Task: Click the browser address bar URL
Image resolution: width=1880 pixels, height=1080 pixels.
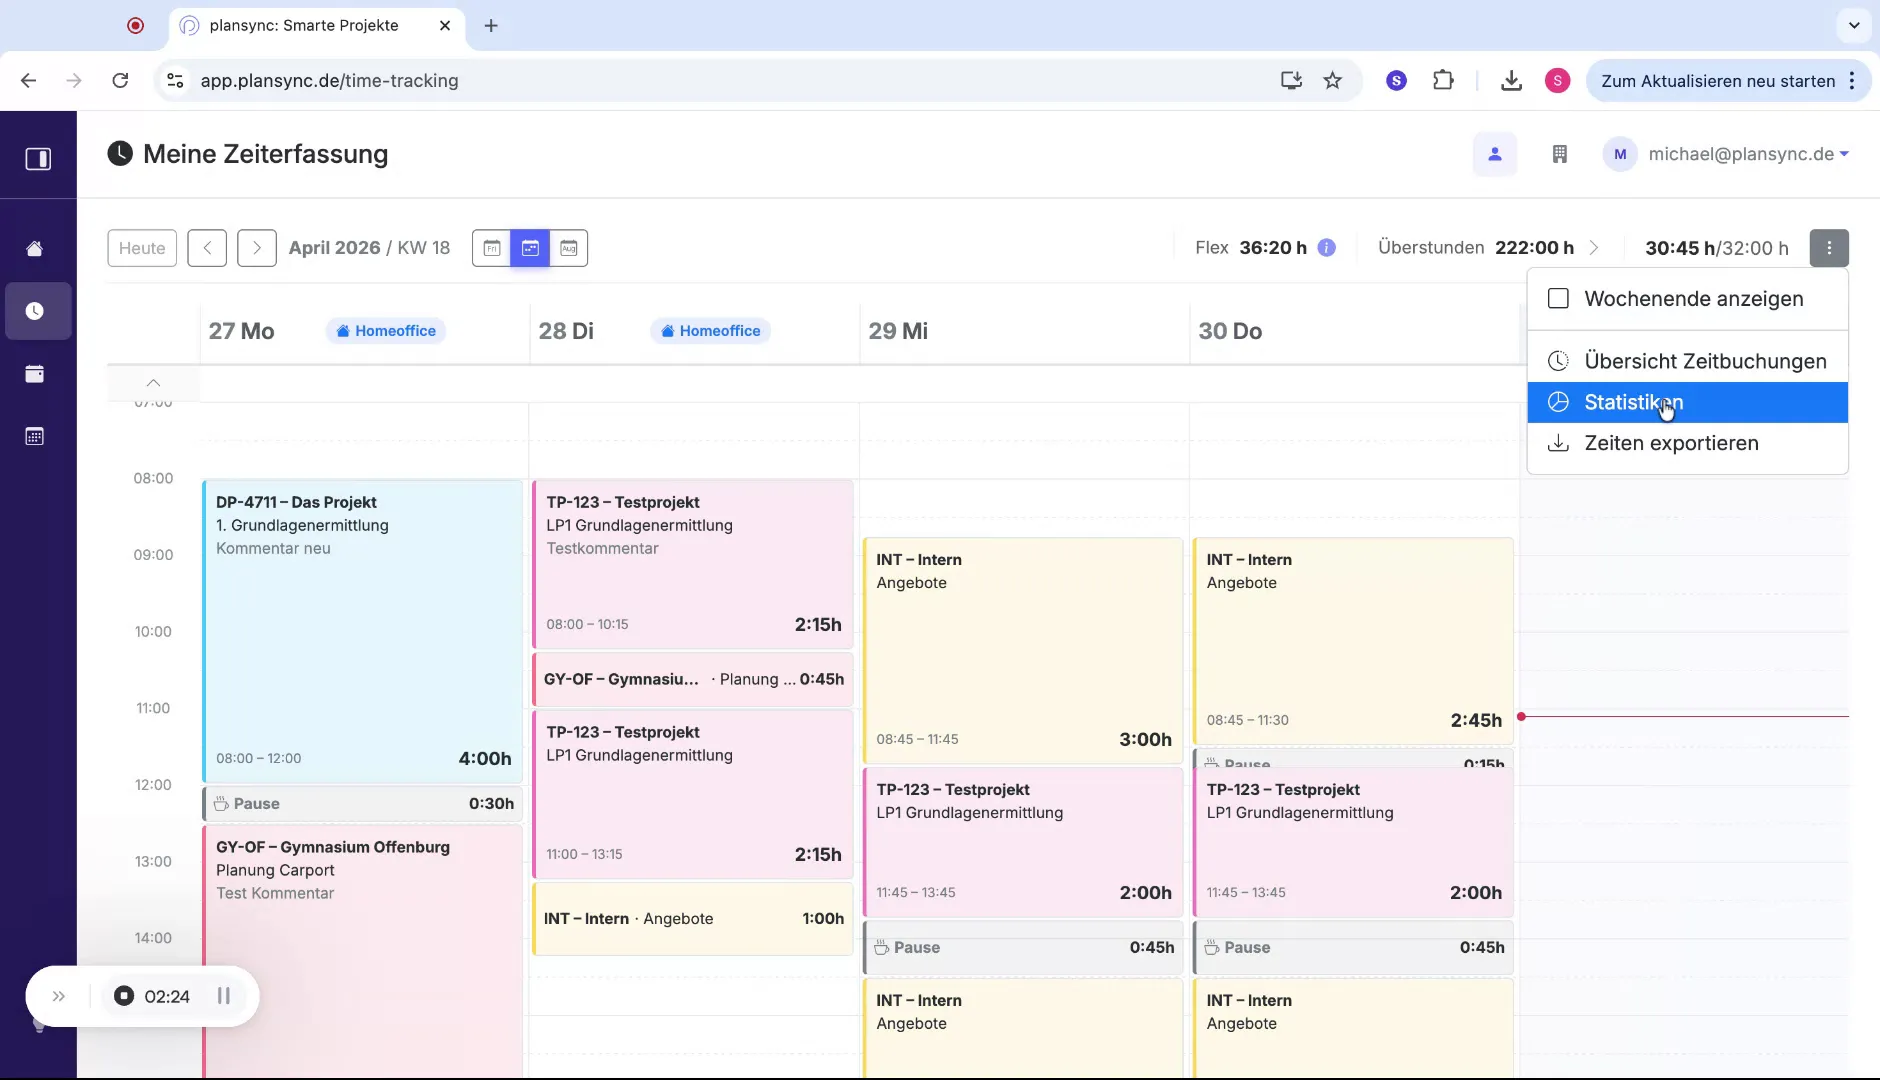Action: pos(329,81)
